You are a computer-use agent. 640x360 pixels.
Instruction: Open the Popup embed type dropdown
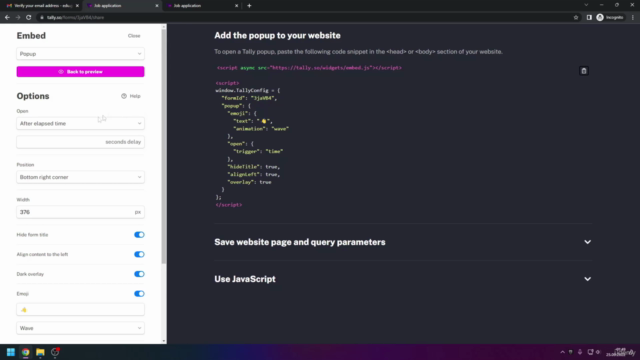point(80,54)
